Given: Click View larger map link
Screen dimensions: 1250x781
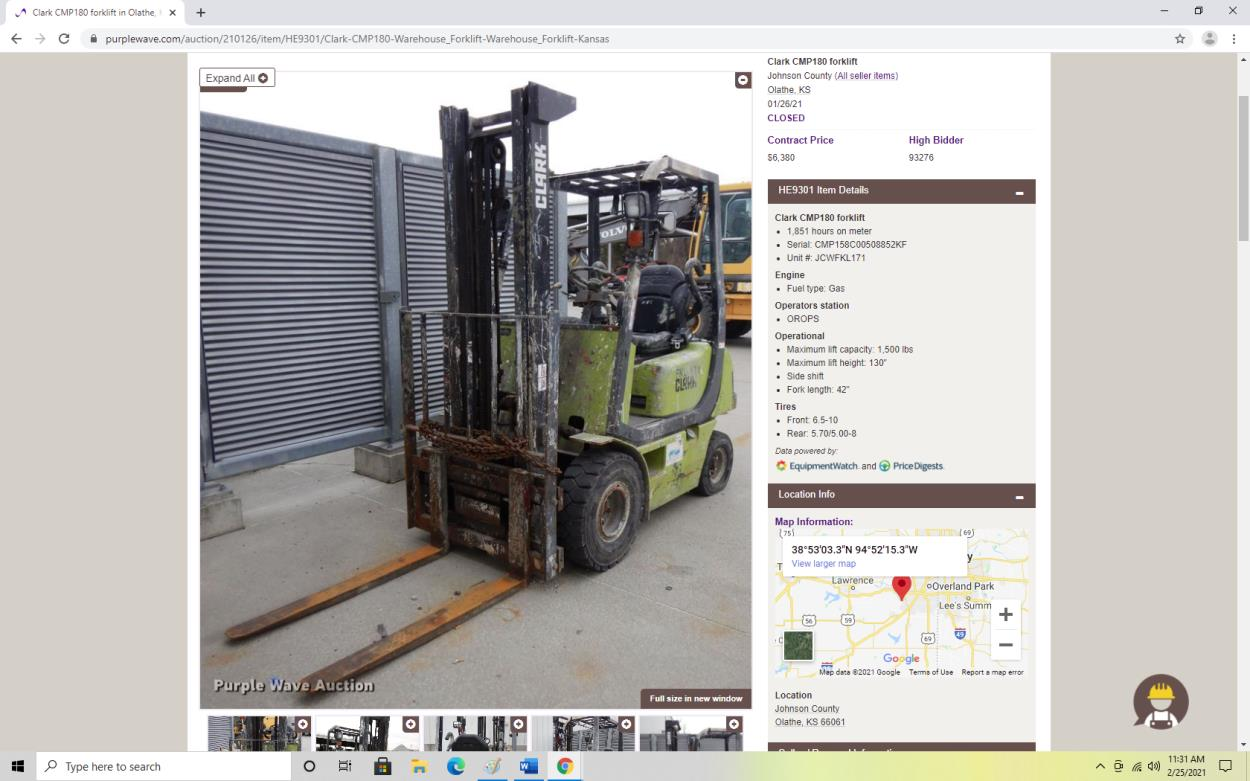Looking at the screenshot, I should click(823, 564).
